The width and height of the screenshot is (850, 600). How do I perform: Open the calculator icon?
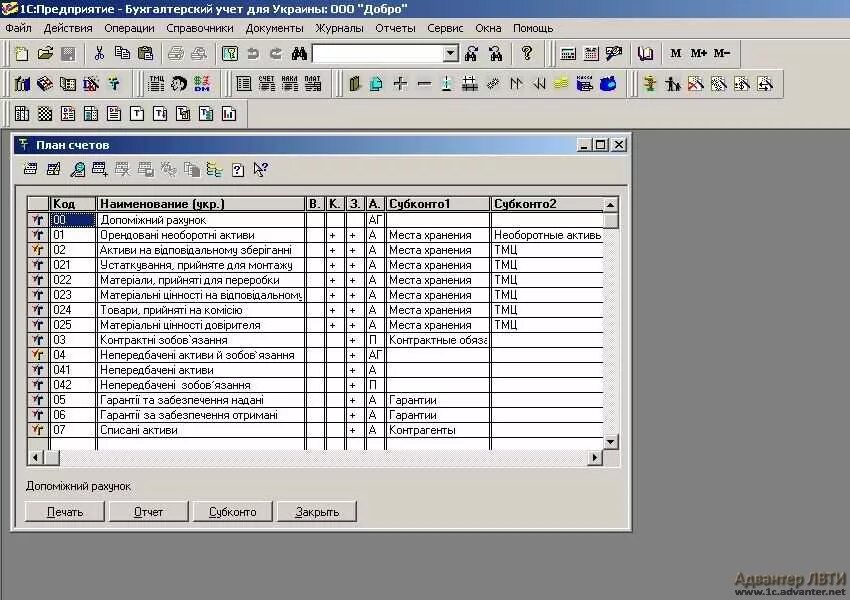pos(568,53)
